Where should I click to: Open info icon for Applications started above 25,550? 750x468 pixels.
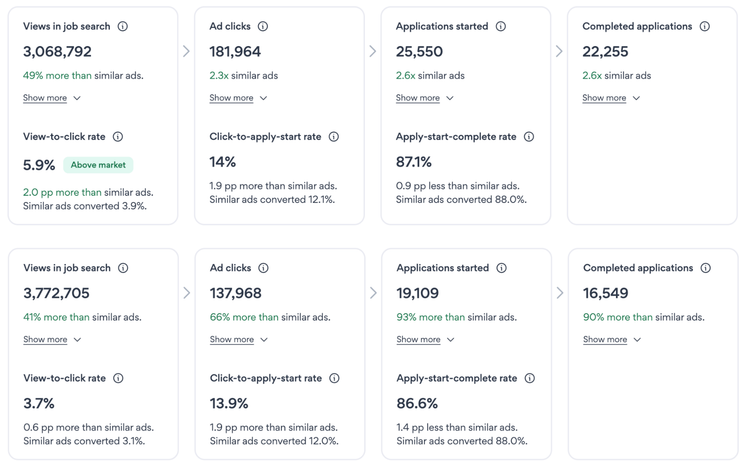coord(501,27)
